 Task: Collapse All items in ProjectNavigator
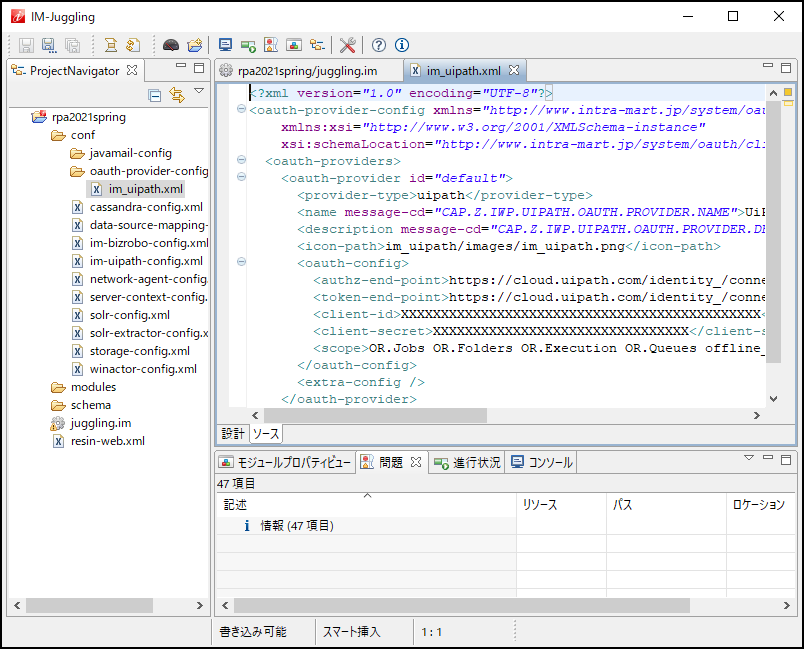(155, 95)
